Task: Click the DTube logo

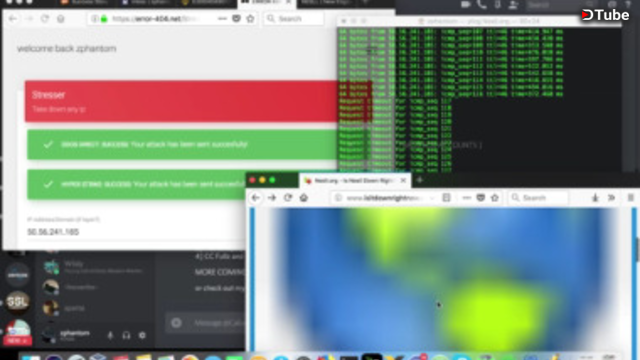Action: [605, 15]
